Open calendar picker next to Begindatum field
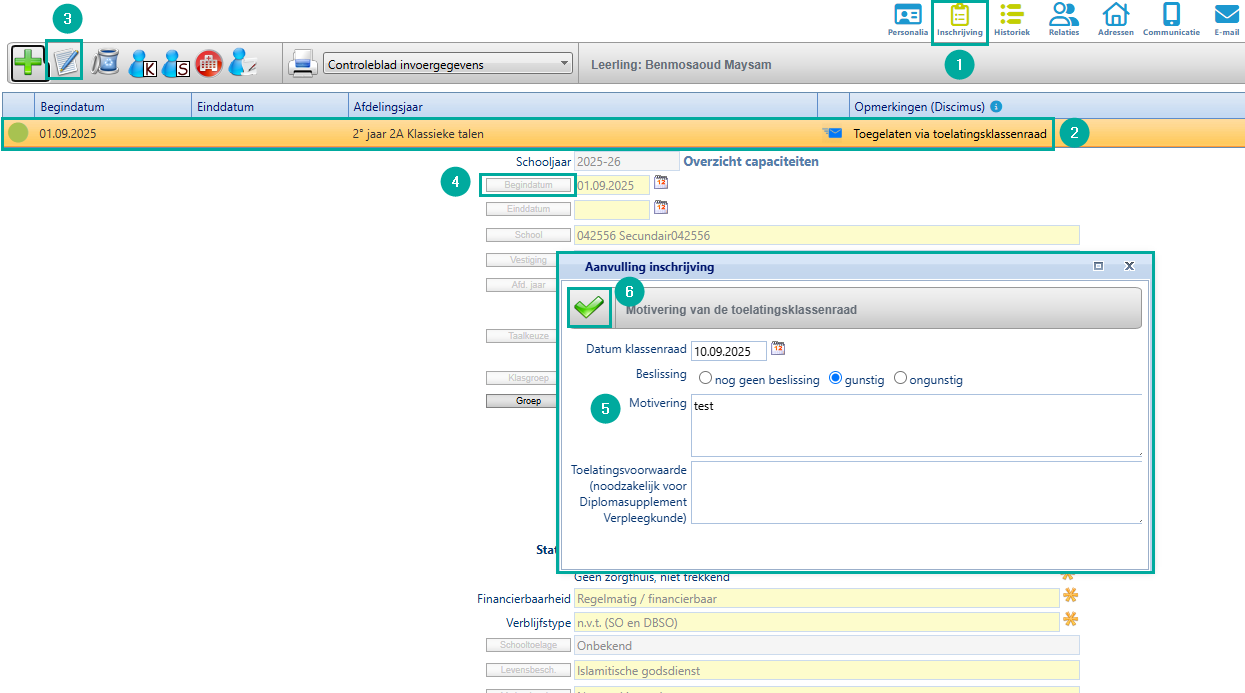 [x=661, y=183]
